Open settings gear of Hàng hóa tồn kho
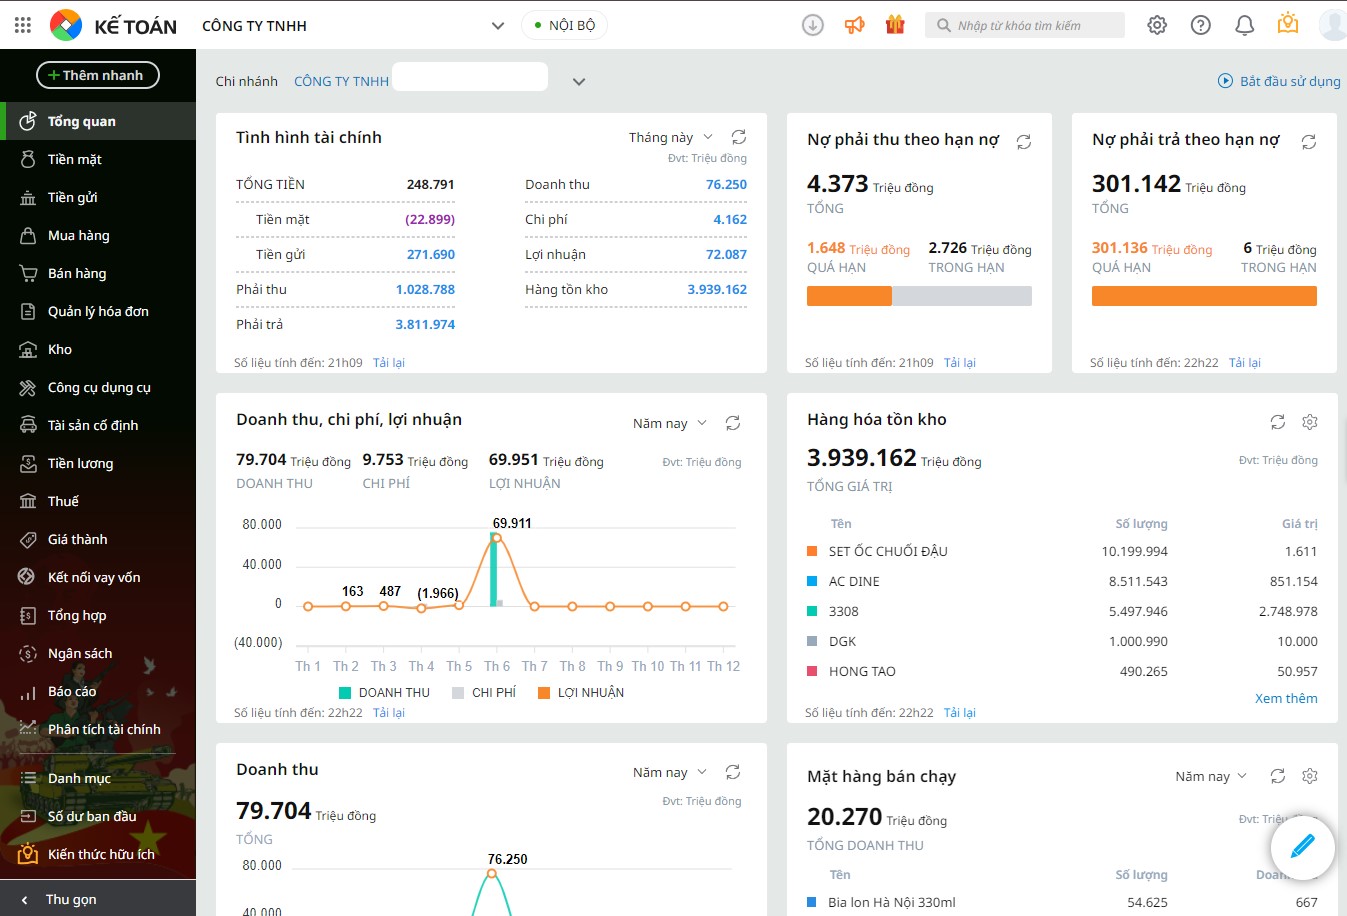This screenshot has height=916, width=1347. pos(1310,422)
